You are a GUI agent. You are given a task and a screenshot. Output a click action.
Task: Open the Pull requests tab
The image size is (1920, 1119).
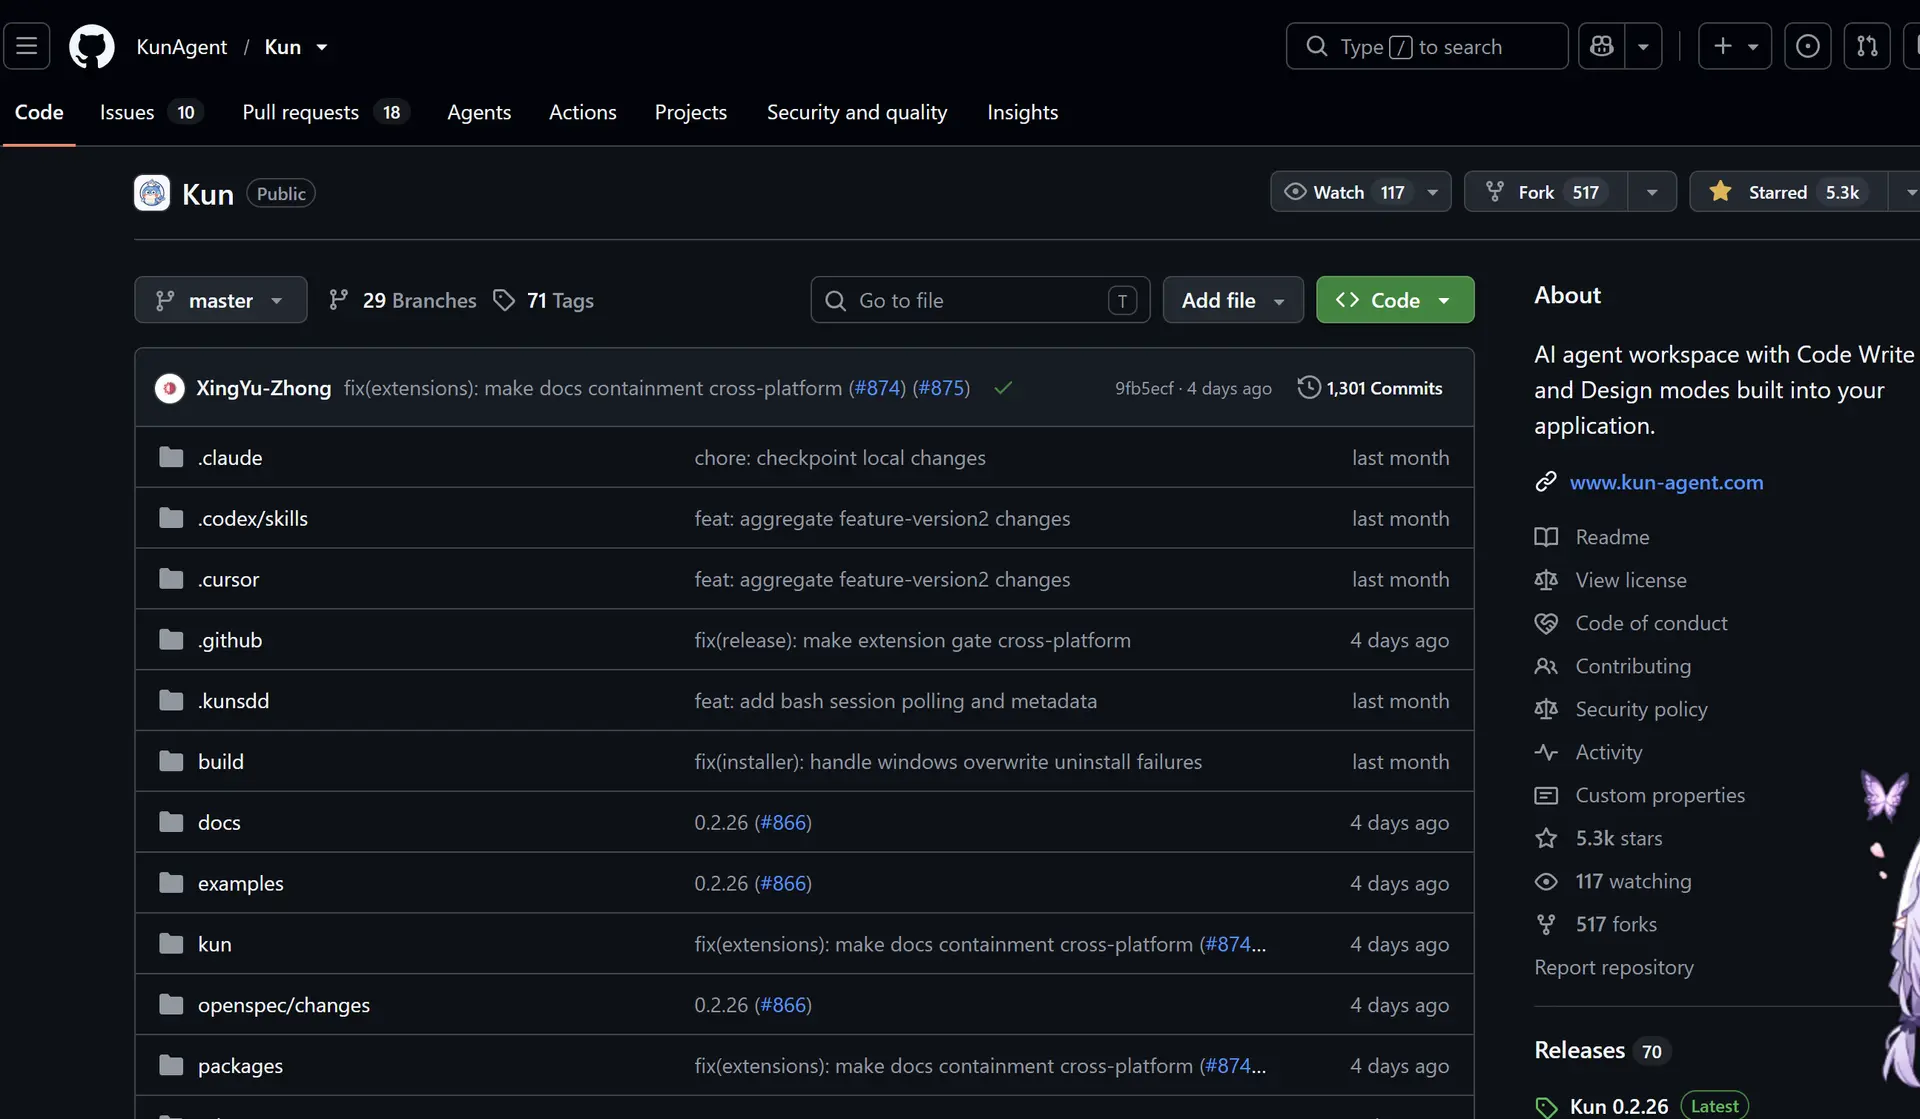(325, 112)
